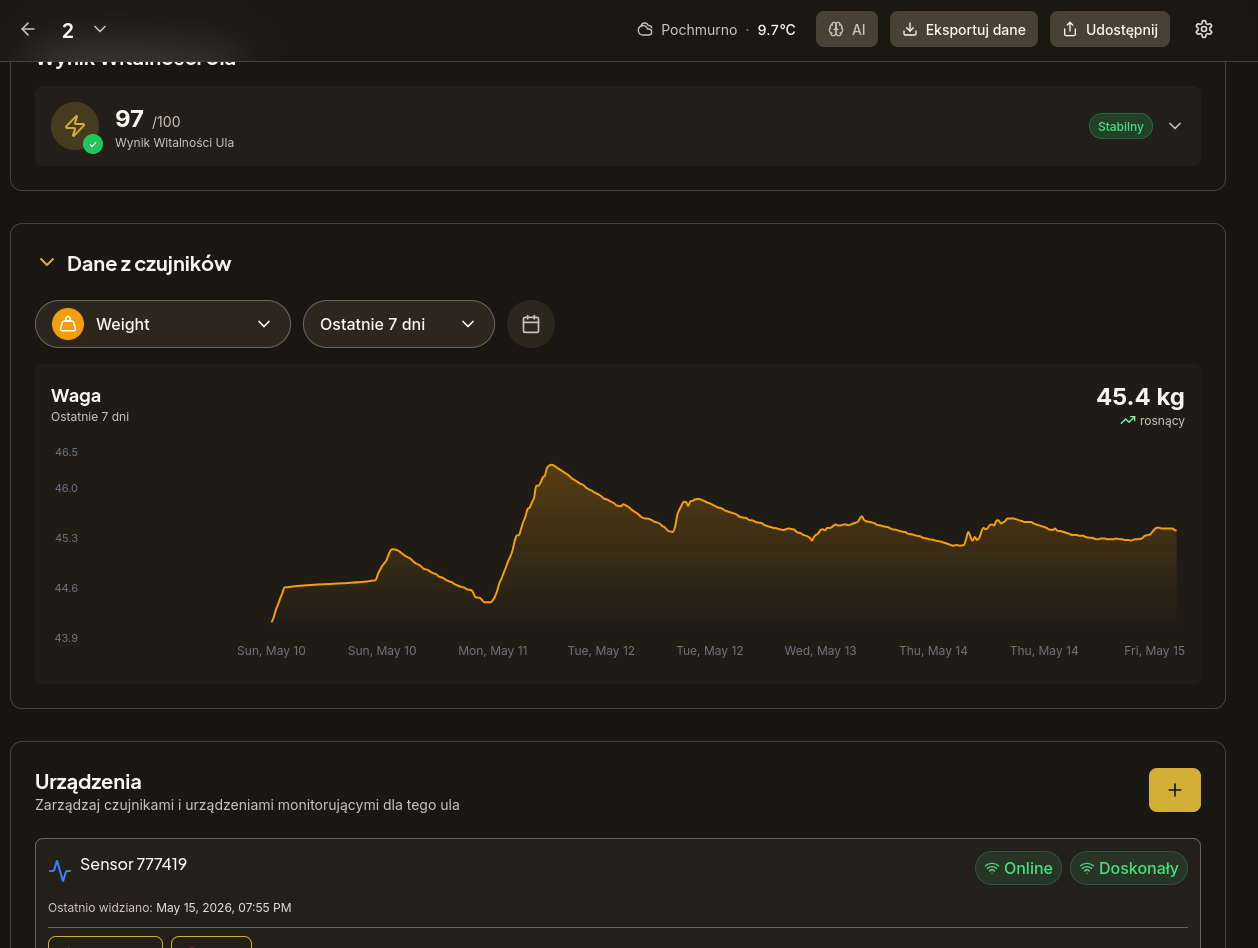Open the Weight metric dropdown

163,324
